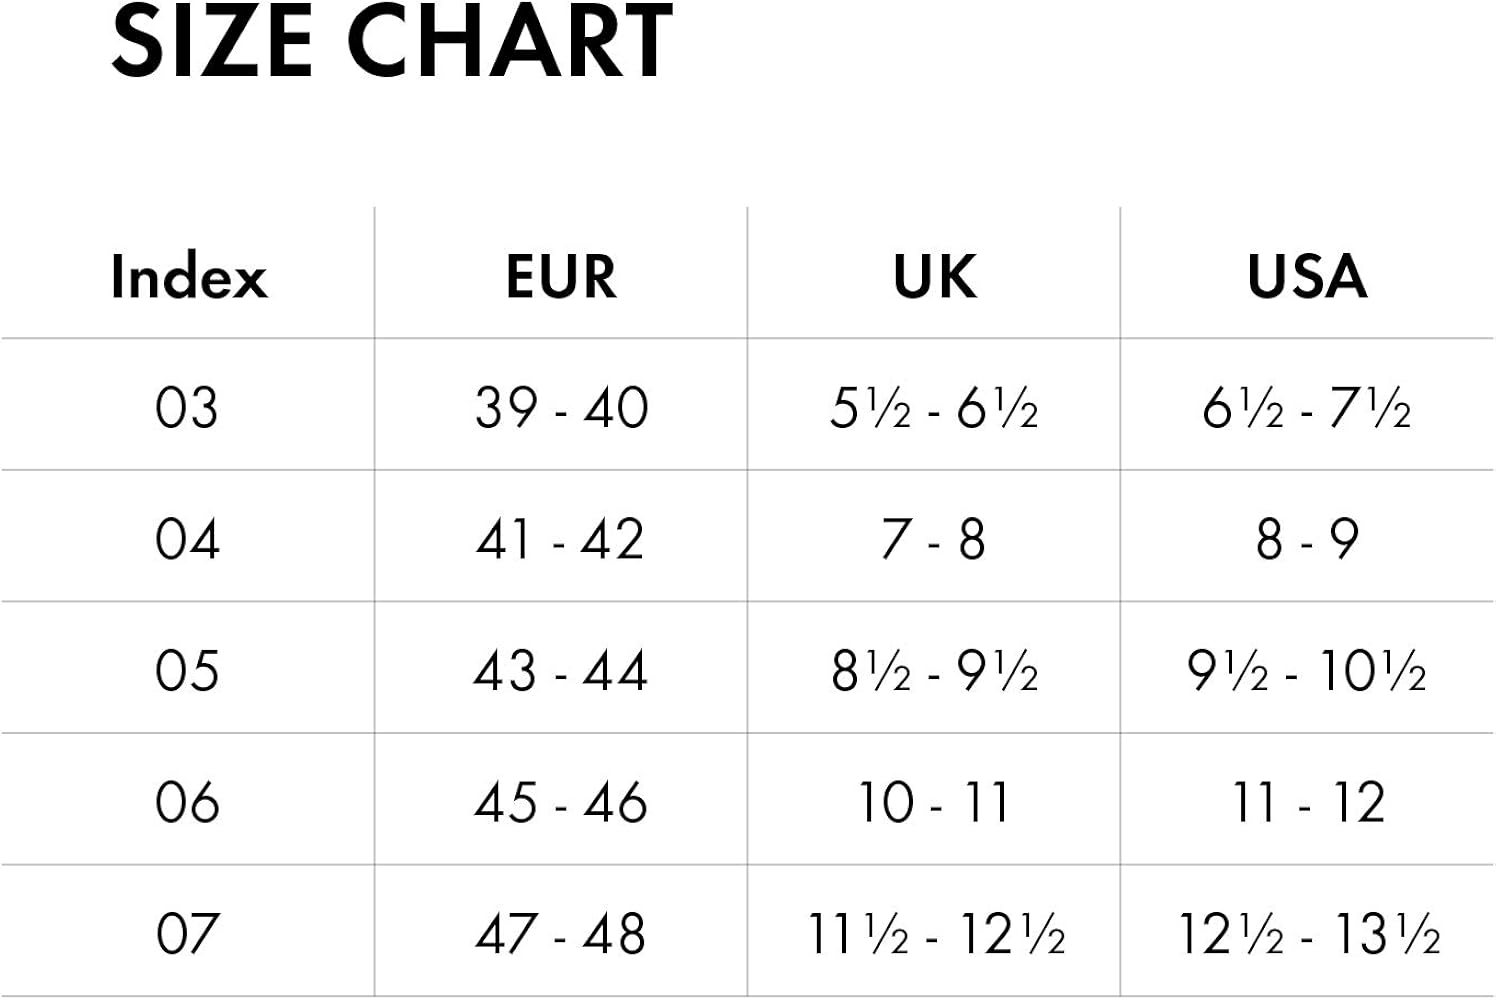Click EUR size 47 - 48 cell
Viewport: 1496px width, 1000px height.
point(561,933)
